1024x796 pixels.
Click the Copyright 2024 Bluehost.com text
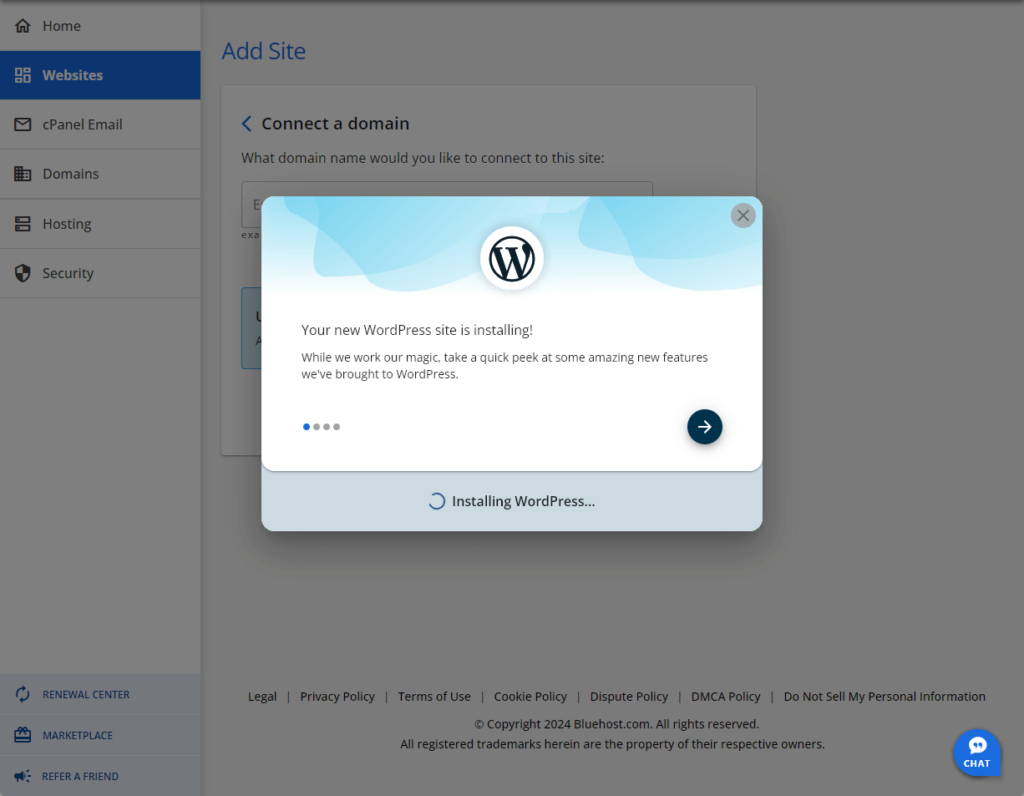pyautogui.click(x=616, y=724)
